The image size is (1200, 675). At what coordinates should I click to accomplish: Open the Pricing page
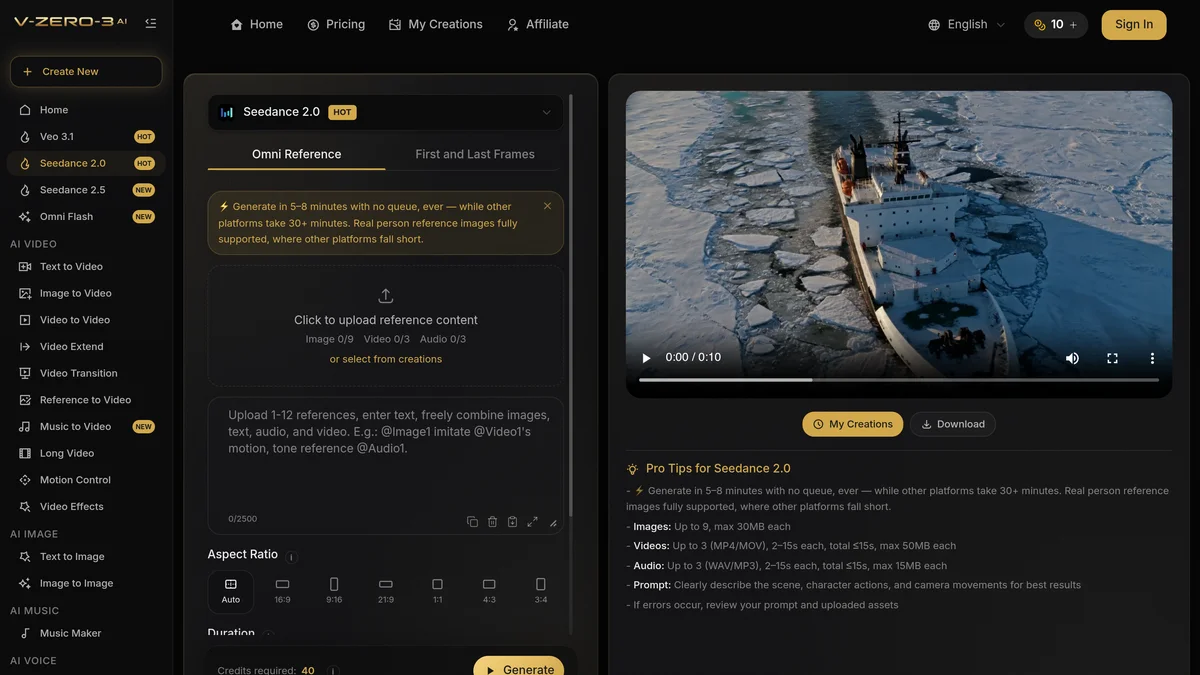click(336, 24)
